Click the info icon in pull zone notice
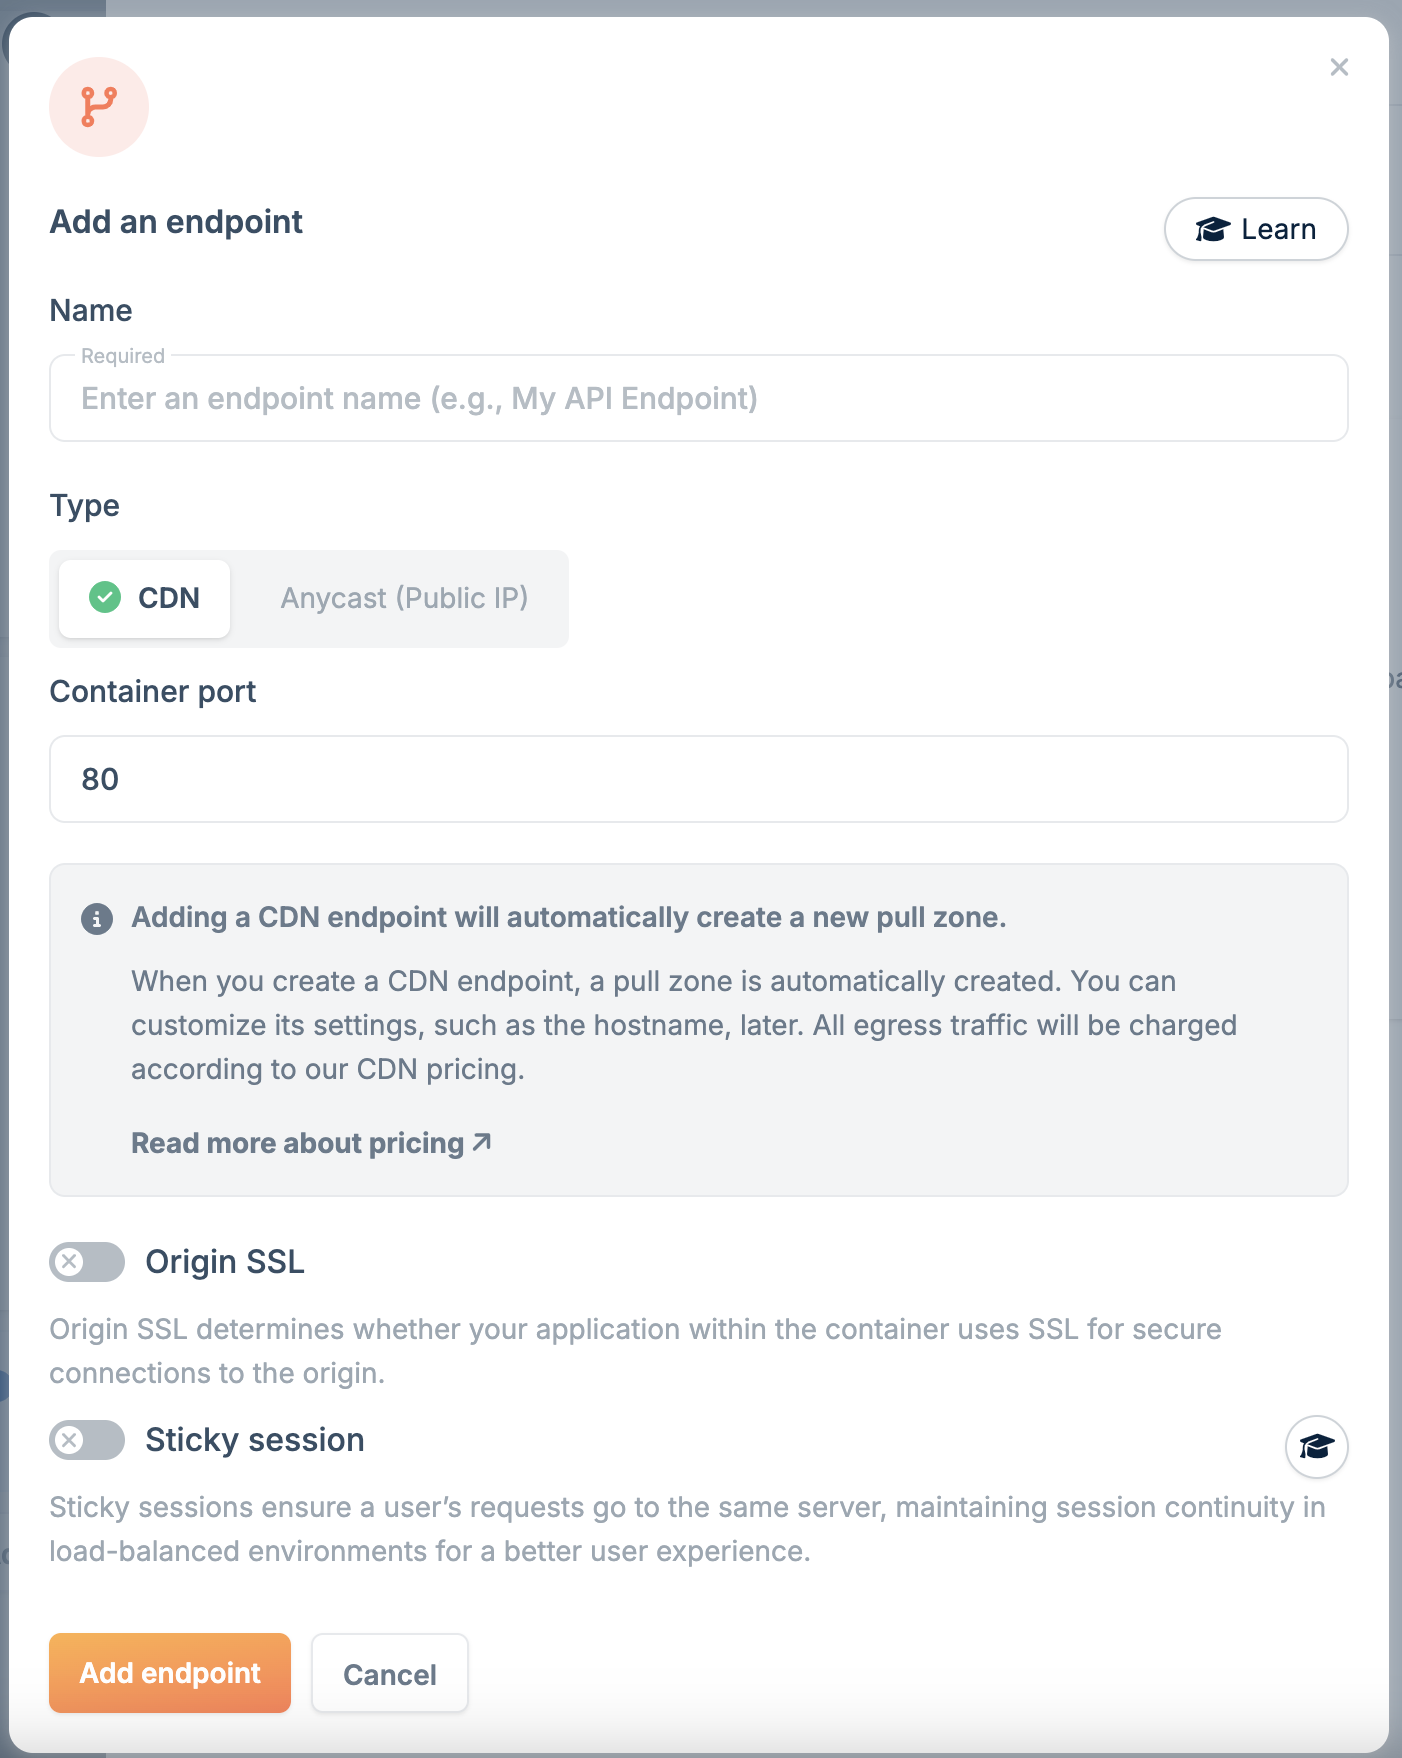The image size is (1402, 1758). pos(97,918)
